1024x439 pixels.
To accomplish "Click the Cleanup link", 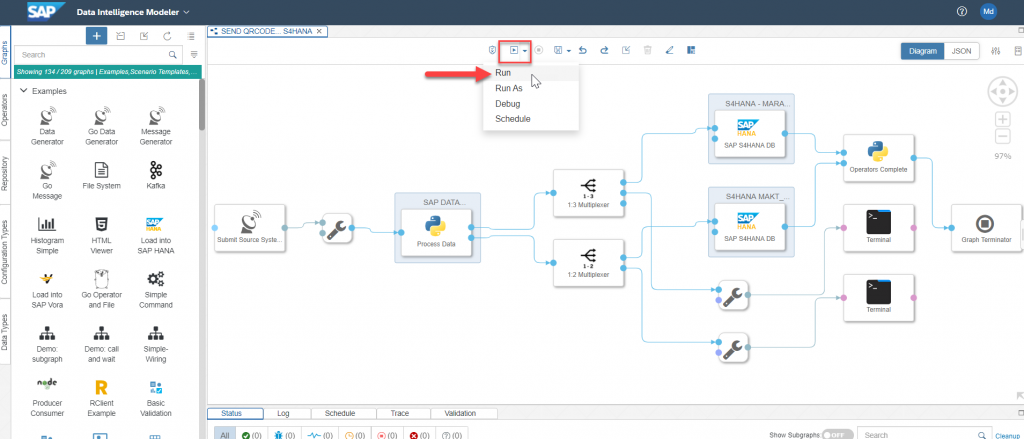I will point(1008,436).
